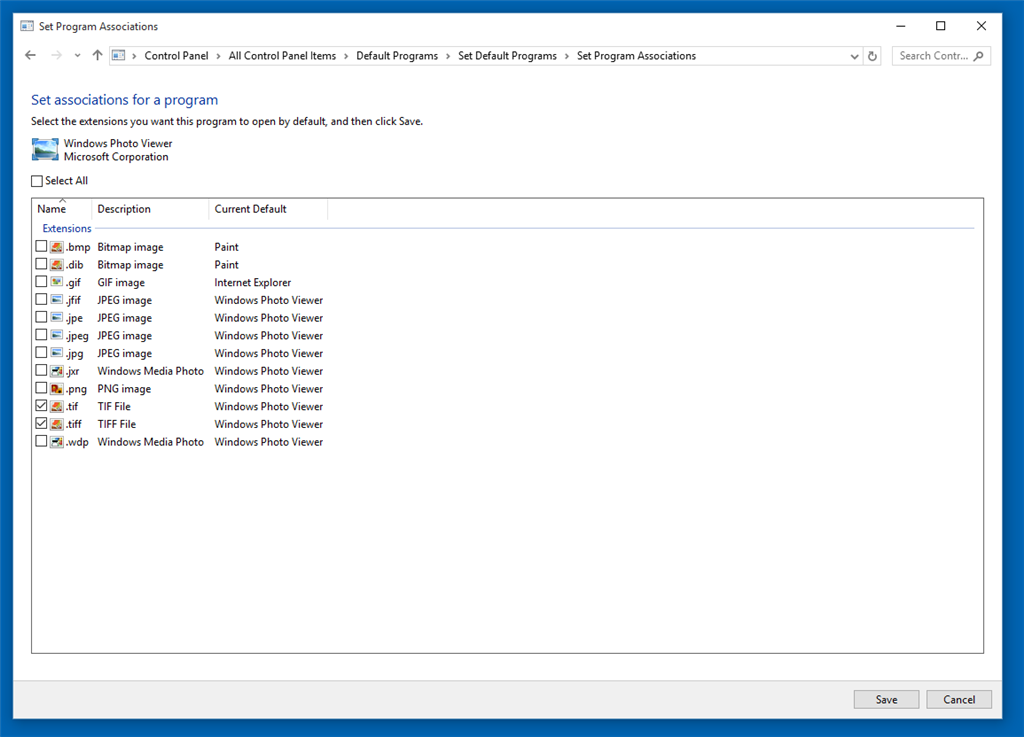Open the Control Panel breadcrumb
The width and height of the screenshot is (1024, 737).
176,56
